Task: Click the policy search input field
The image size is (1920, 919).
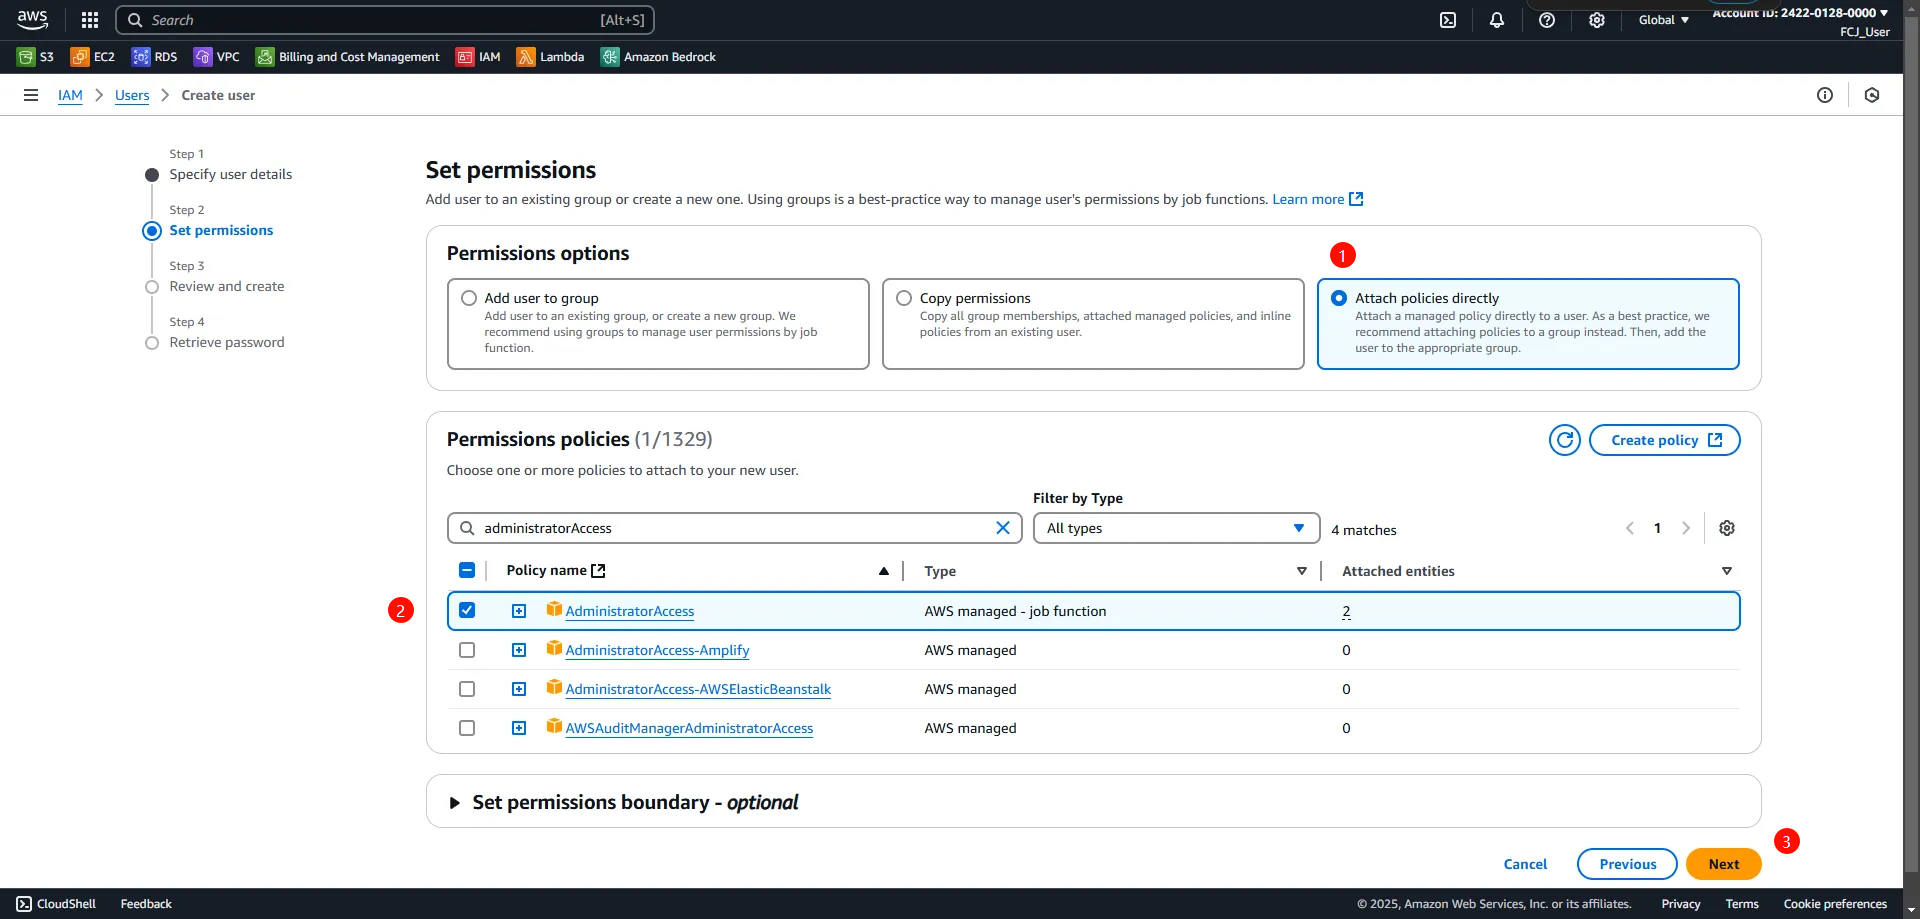Action: coord(734,528)
